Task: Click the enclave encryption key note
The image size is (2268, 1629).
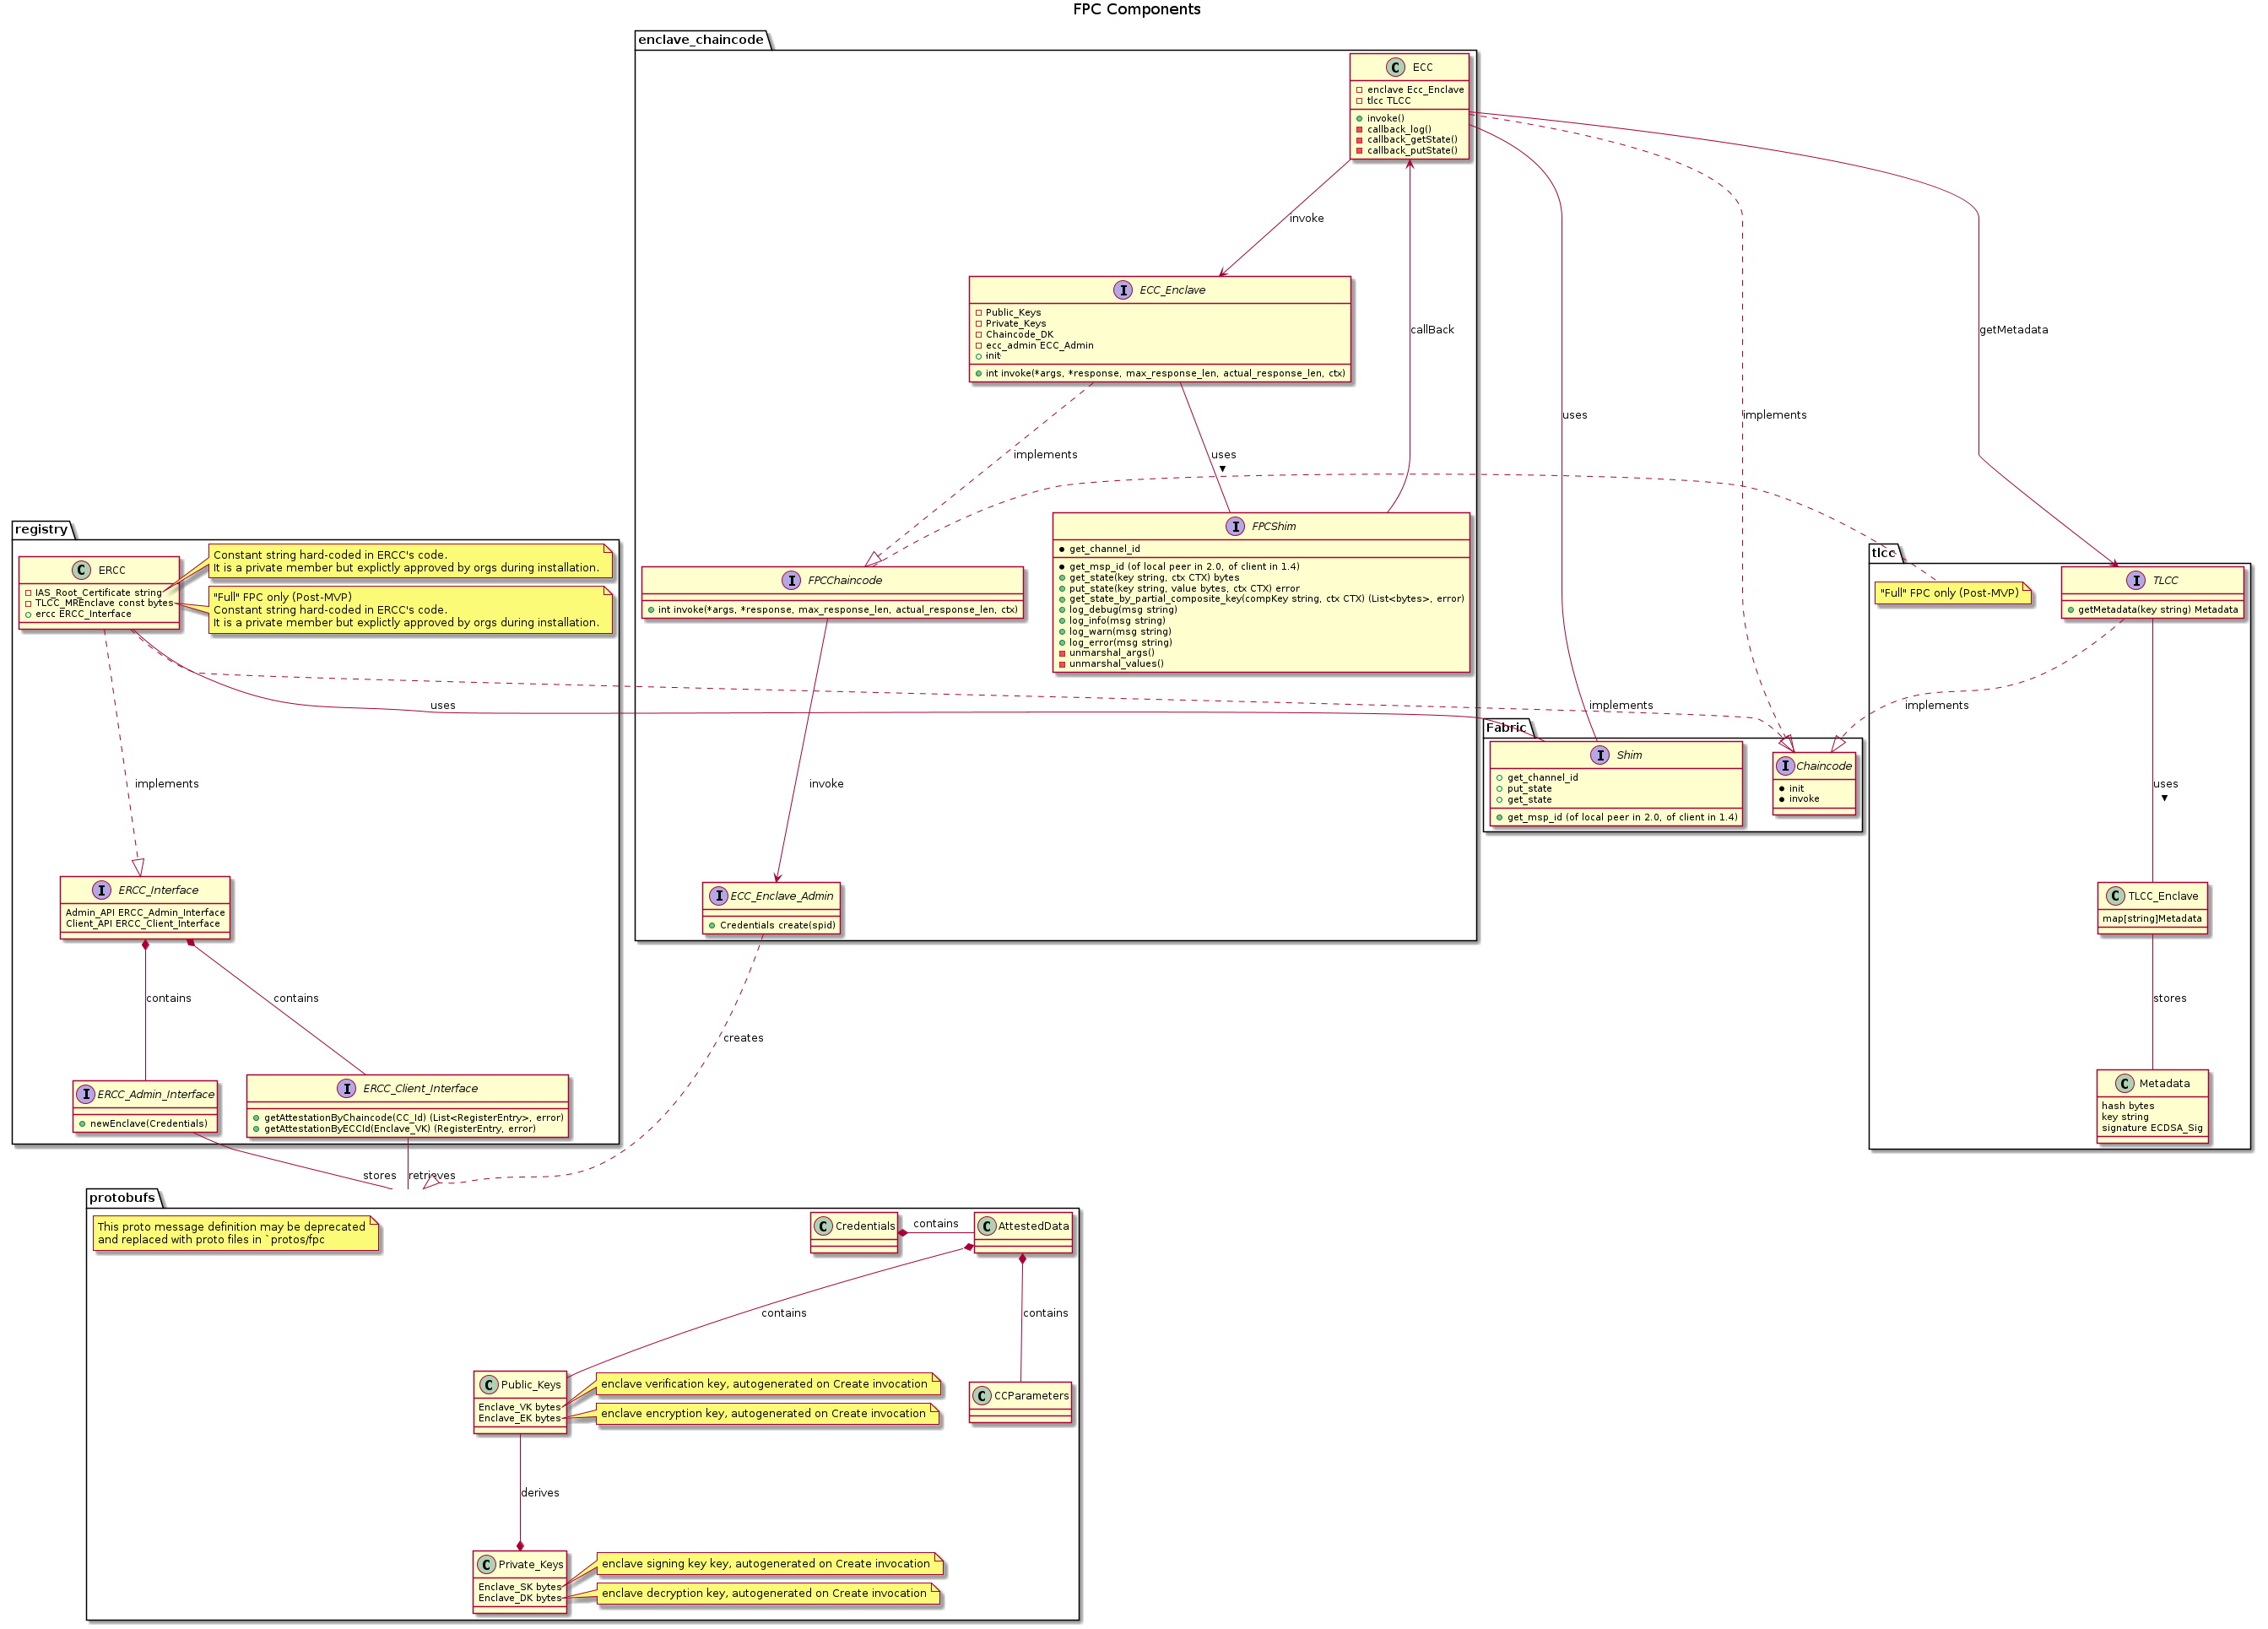Action: [767, 1414]
